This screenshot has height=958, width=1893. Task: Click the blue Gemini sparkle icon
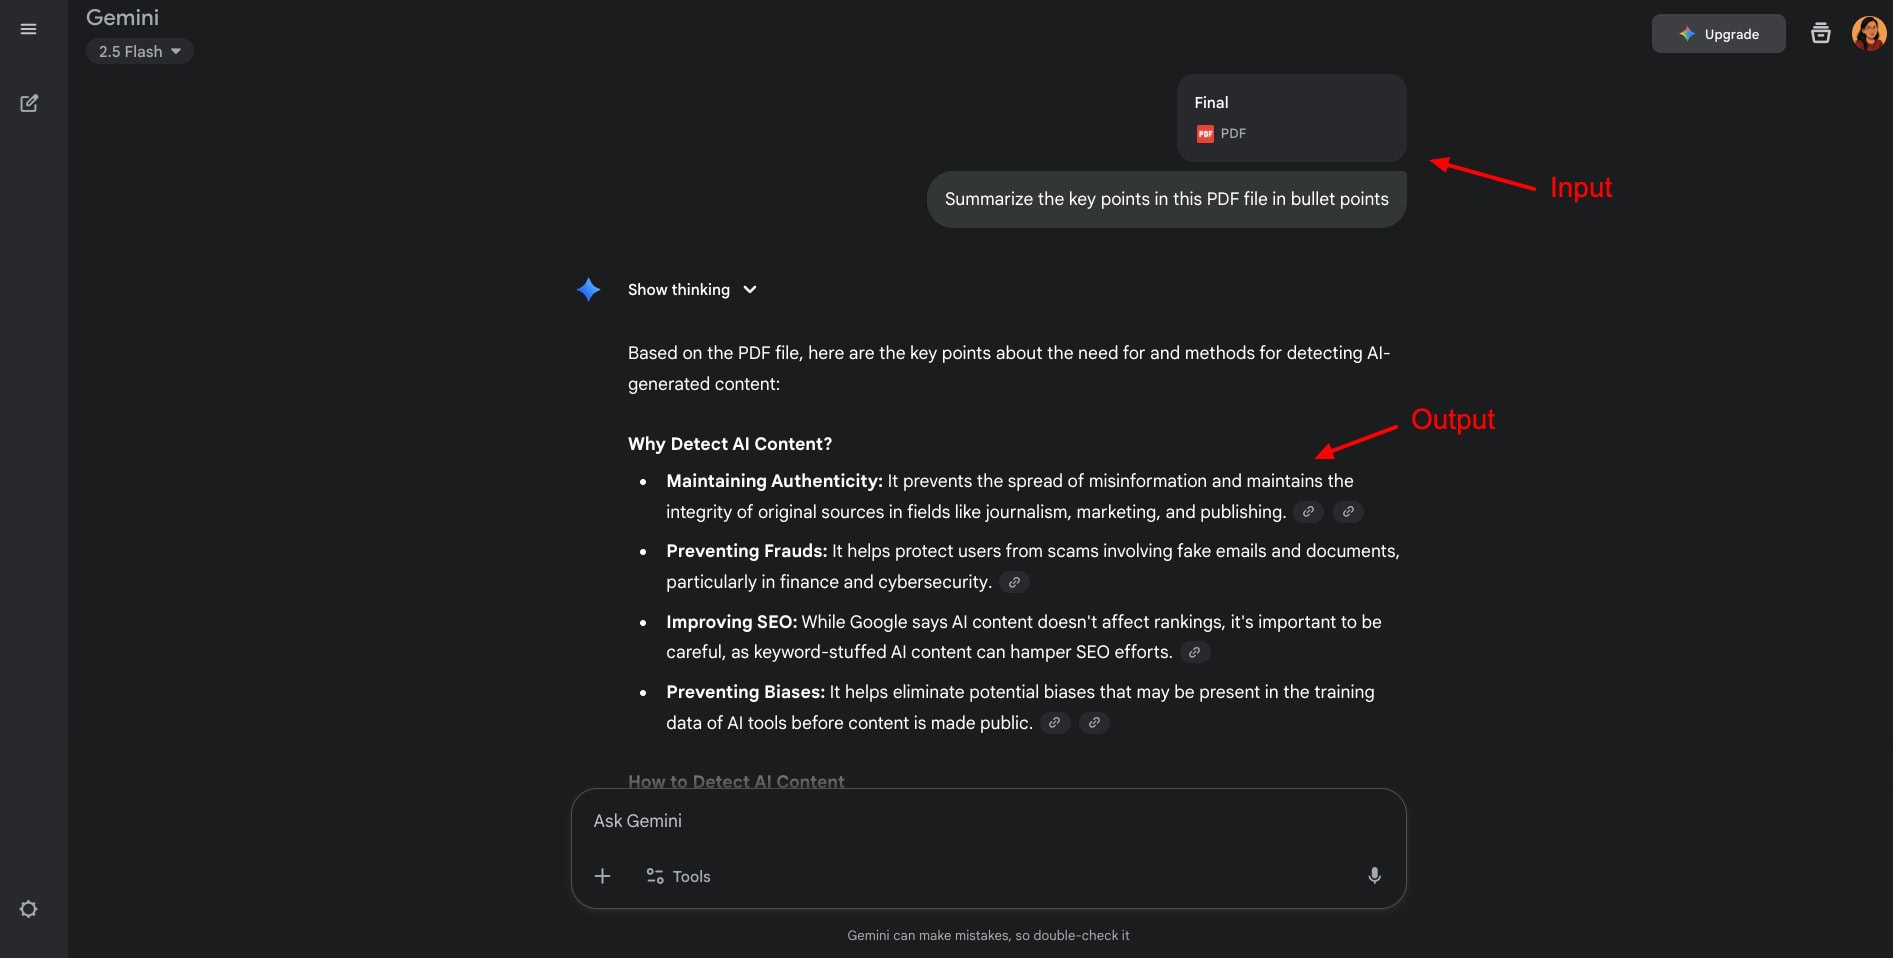click(588, 290)
